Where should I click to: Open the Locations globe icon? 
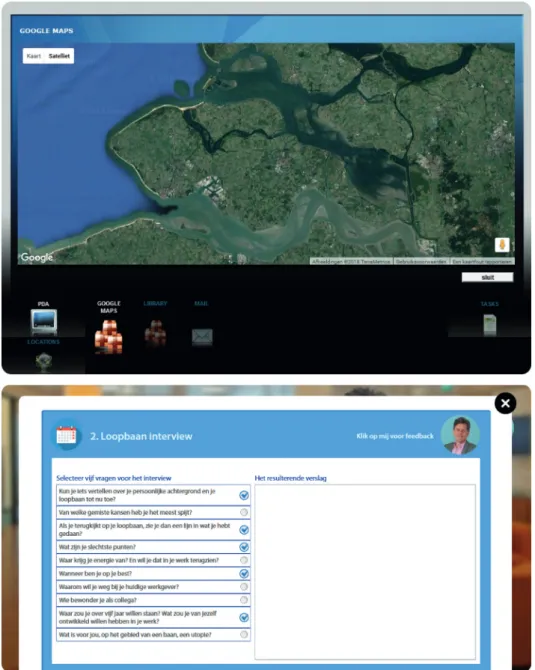pyautogui.click(x=44, y=361)
